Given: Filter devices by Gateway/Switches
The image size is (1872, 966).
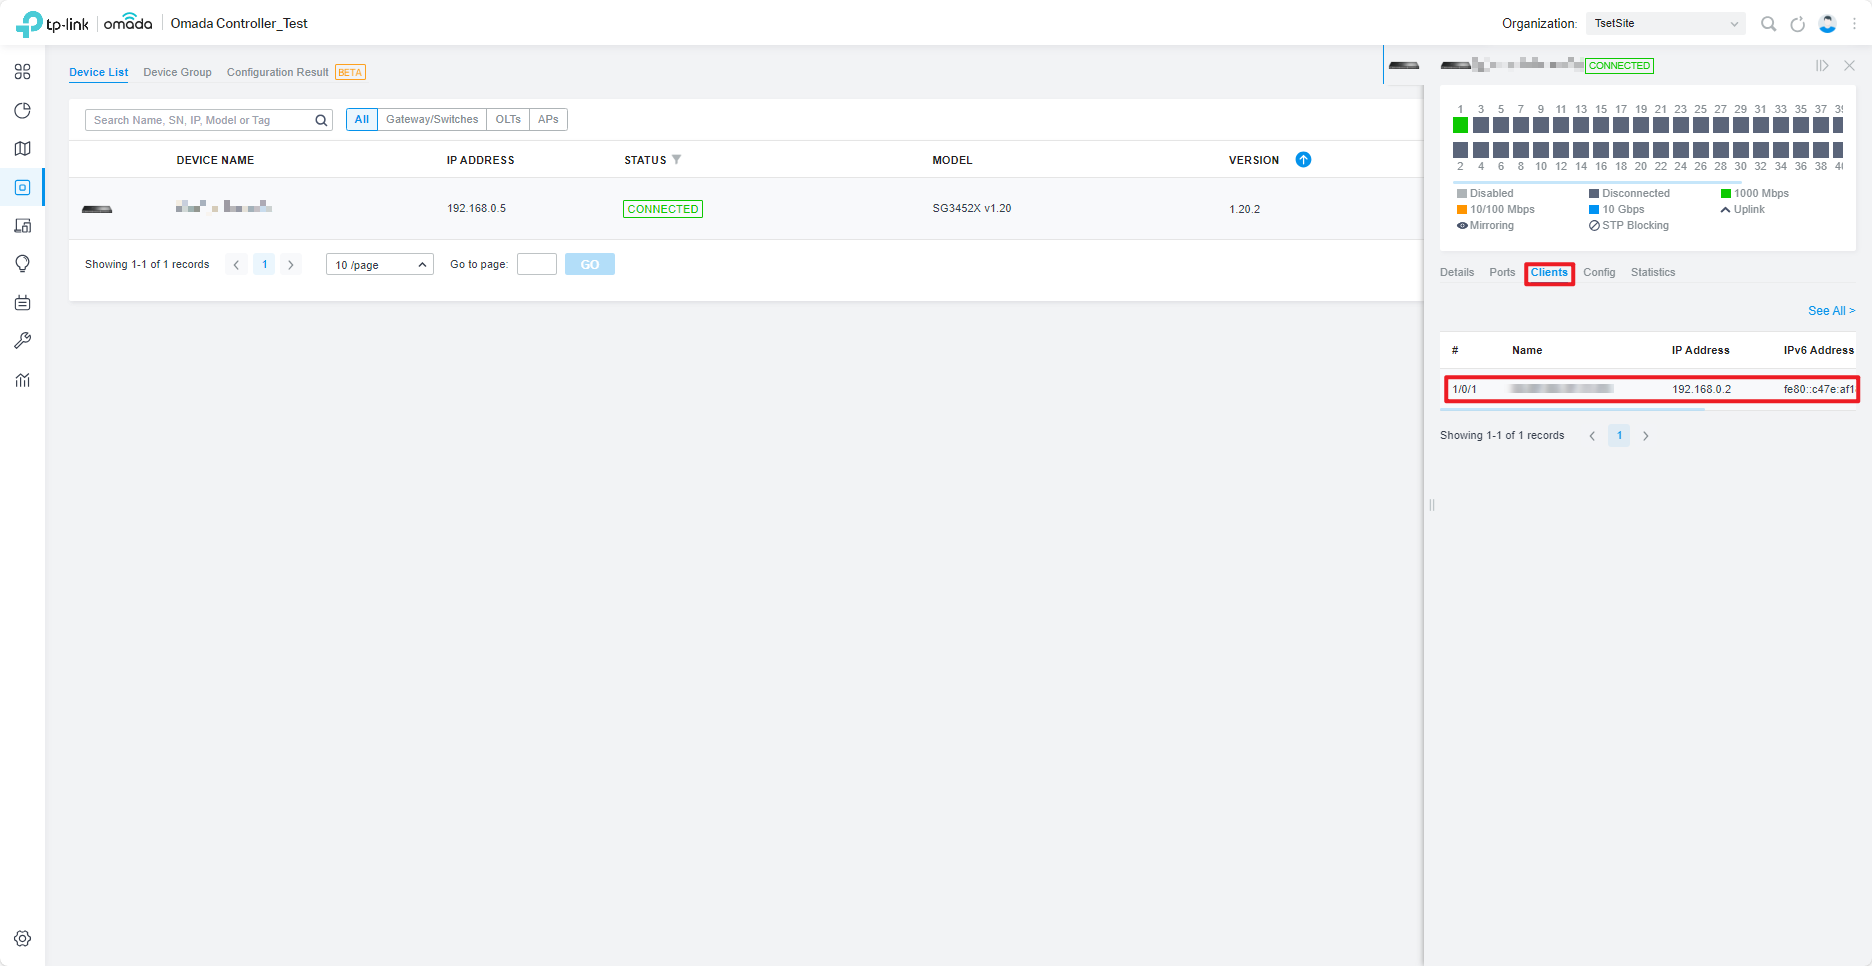Looking at the screenshot, I should coord(431,119).
